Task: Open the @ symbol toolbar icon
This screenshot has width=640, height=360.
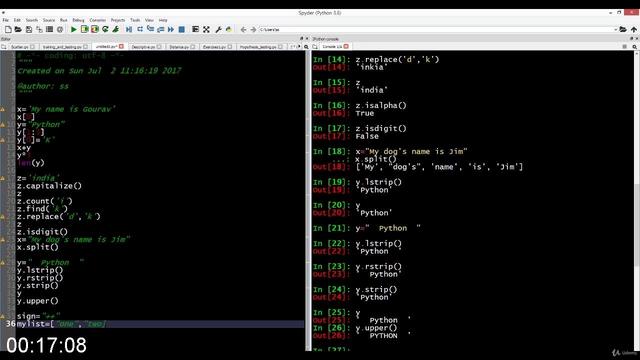Action: coord(60,29)
